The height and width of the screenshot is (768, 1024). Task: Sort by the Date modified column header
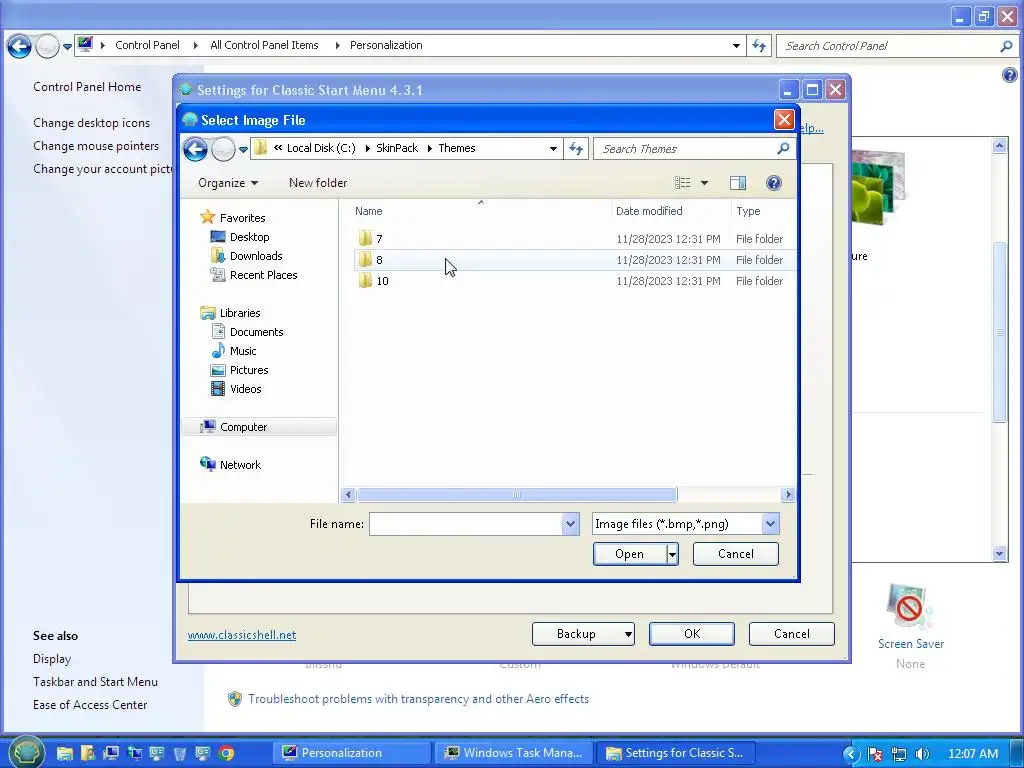click(x=671, y=211)
